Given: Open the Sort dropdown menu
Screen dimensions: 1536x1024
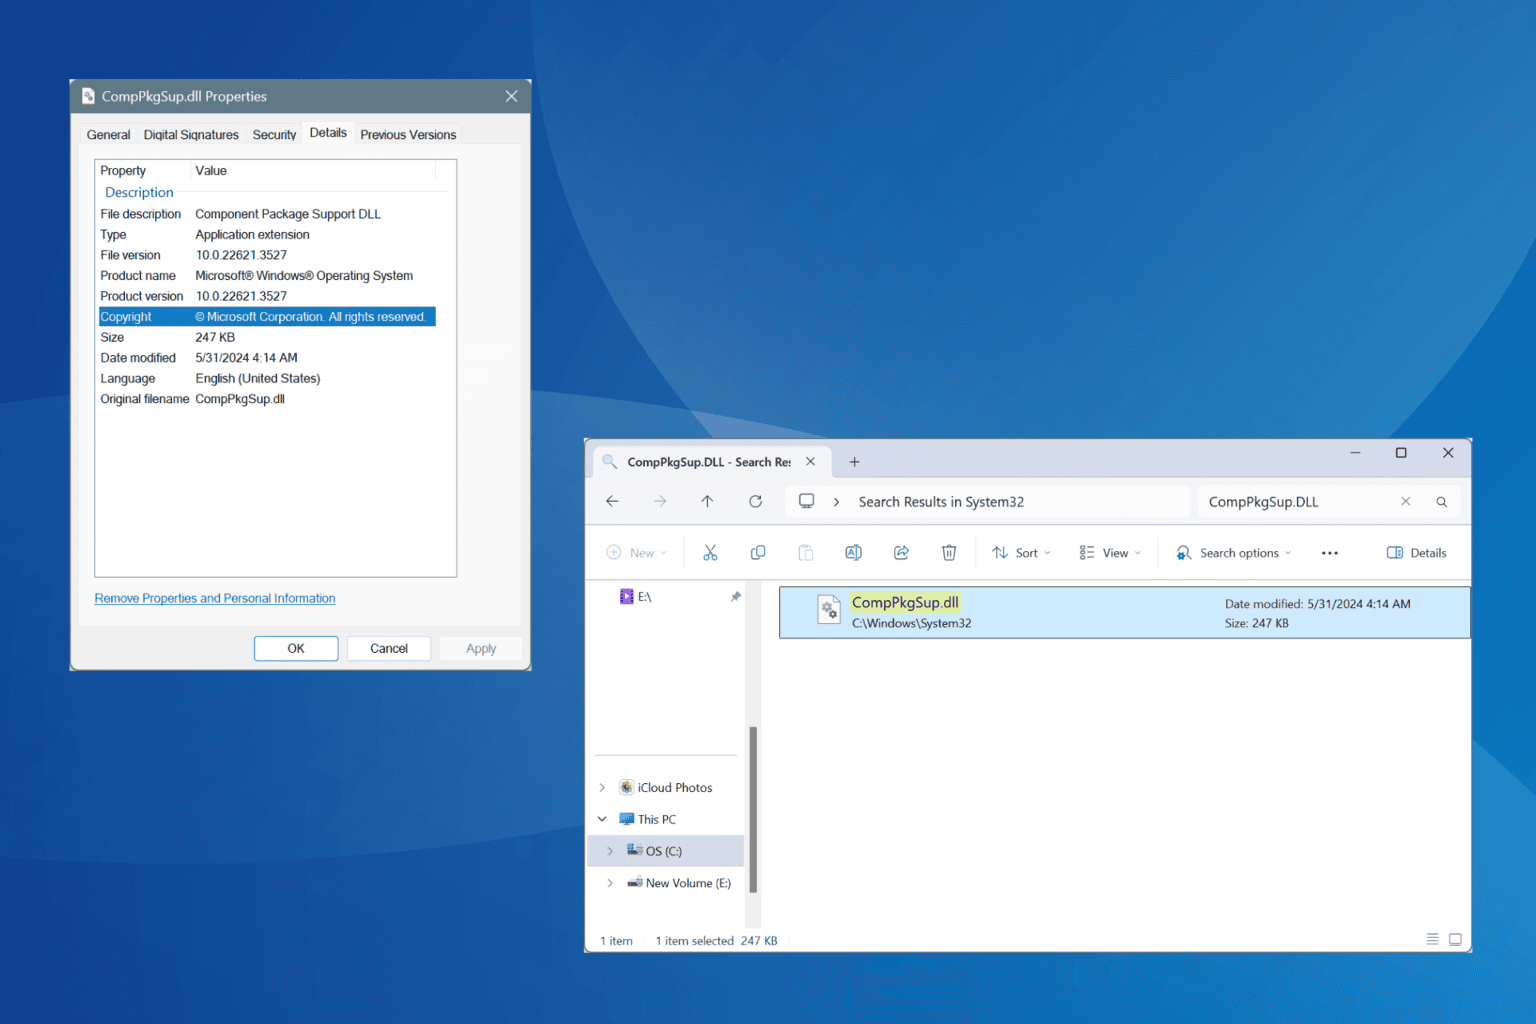Looking at the screenshot, I should [x=1021, y=553].
